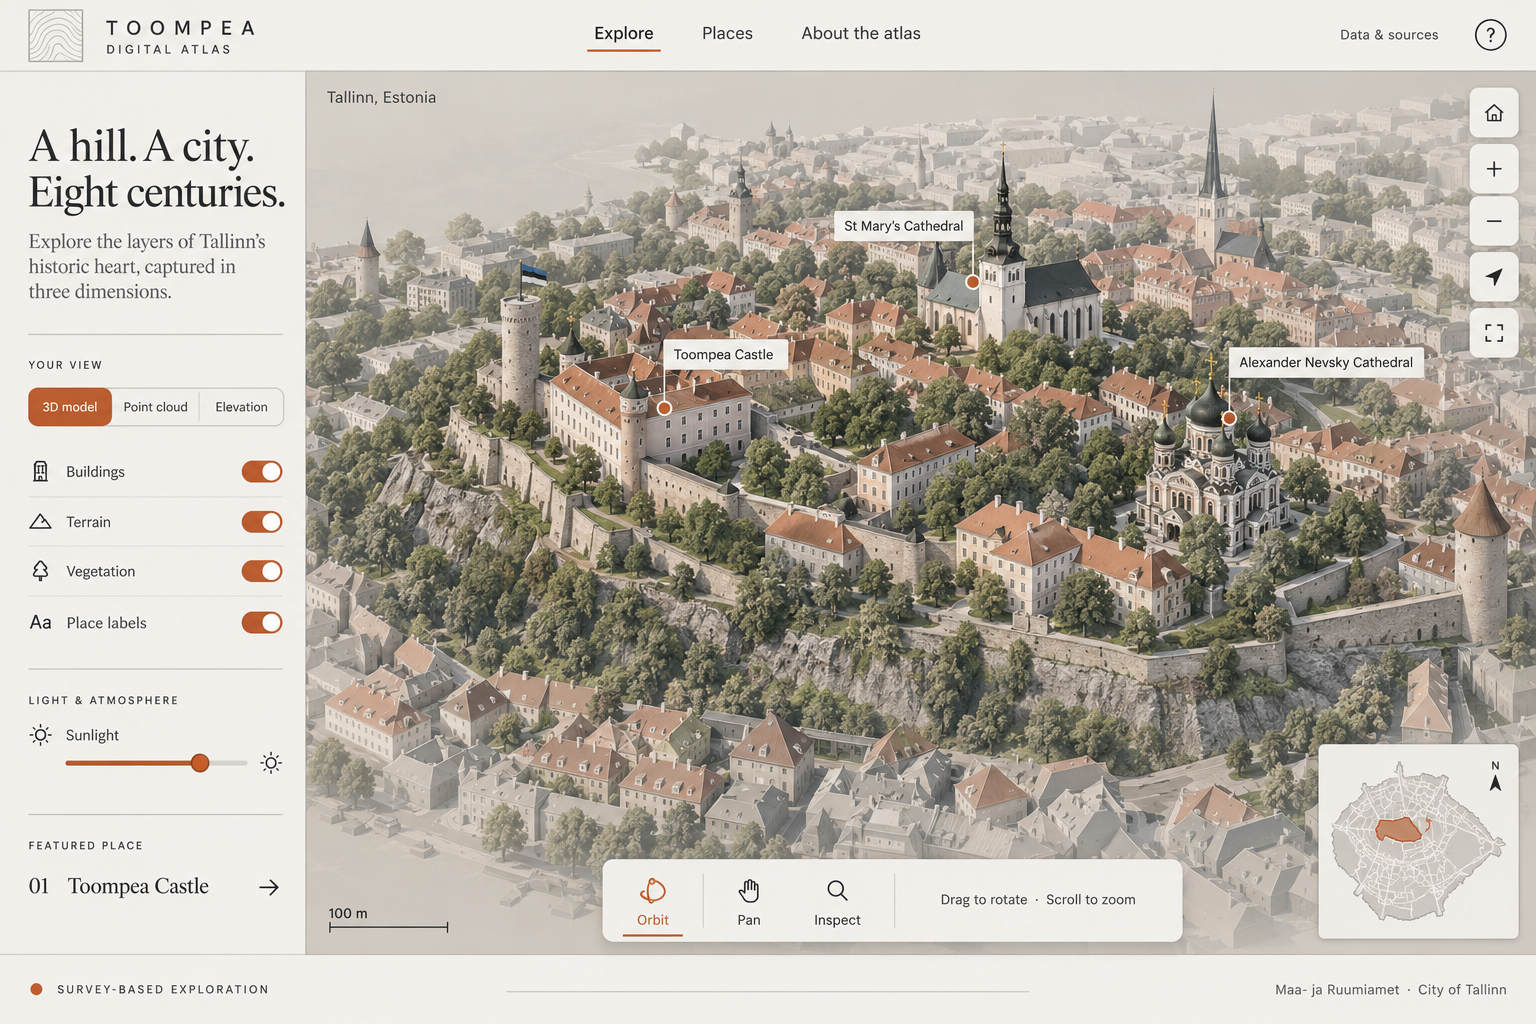Click the 100 m scale bar label
Viewport: 1536px width, 1024px height.
click(x=348, y=913)
